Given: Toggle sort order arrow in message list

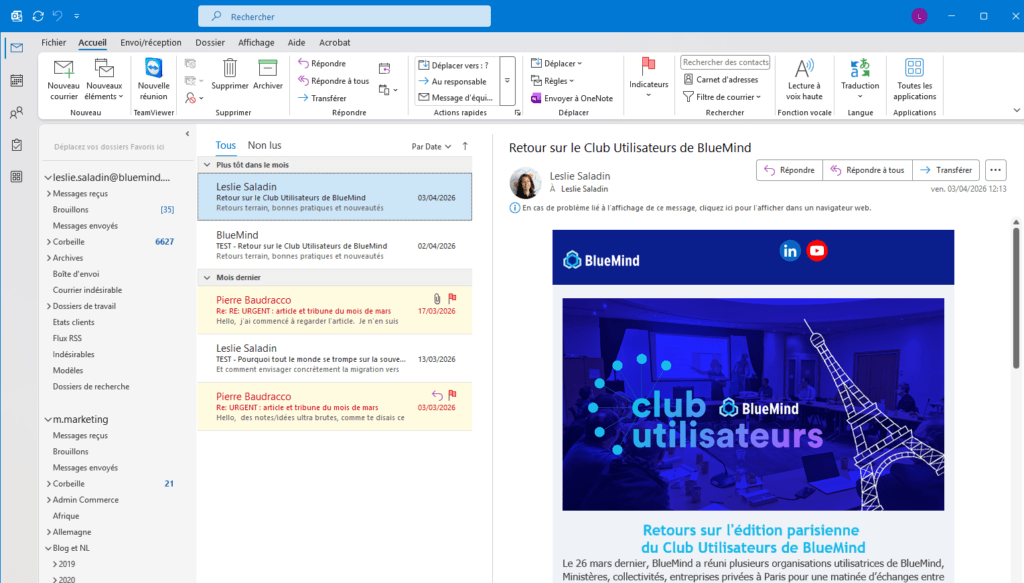Looking at the screenshot, I should (x=464, y=146).
